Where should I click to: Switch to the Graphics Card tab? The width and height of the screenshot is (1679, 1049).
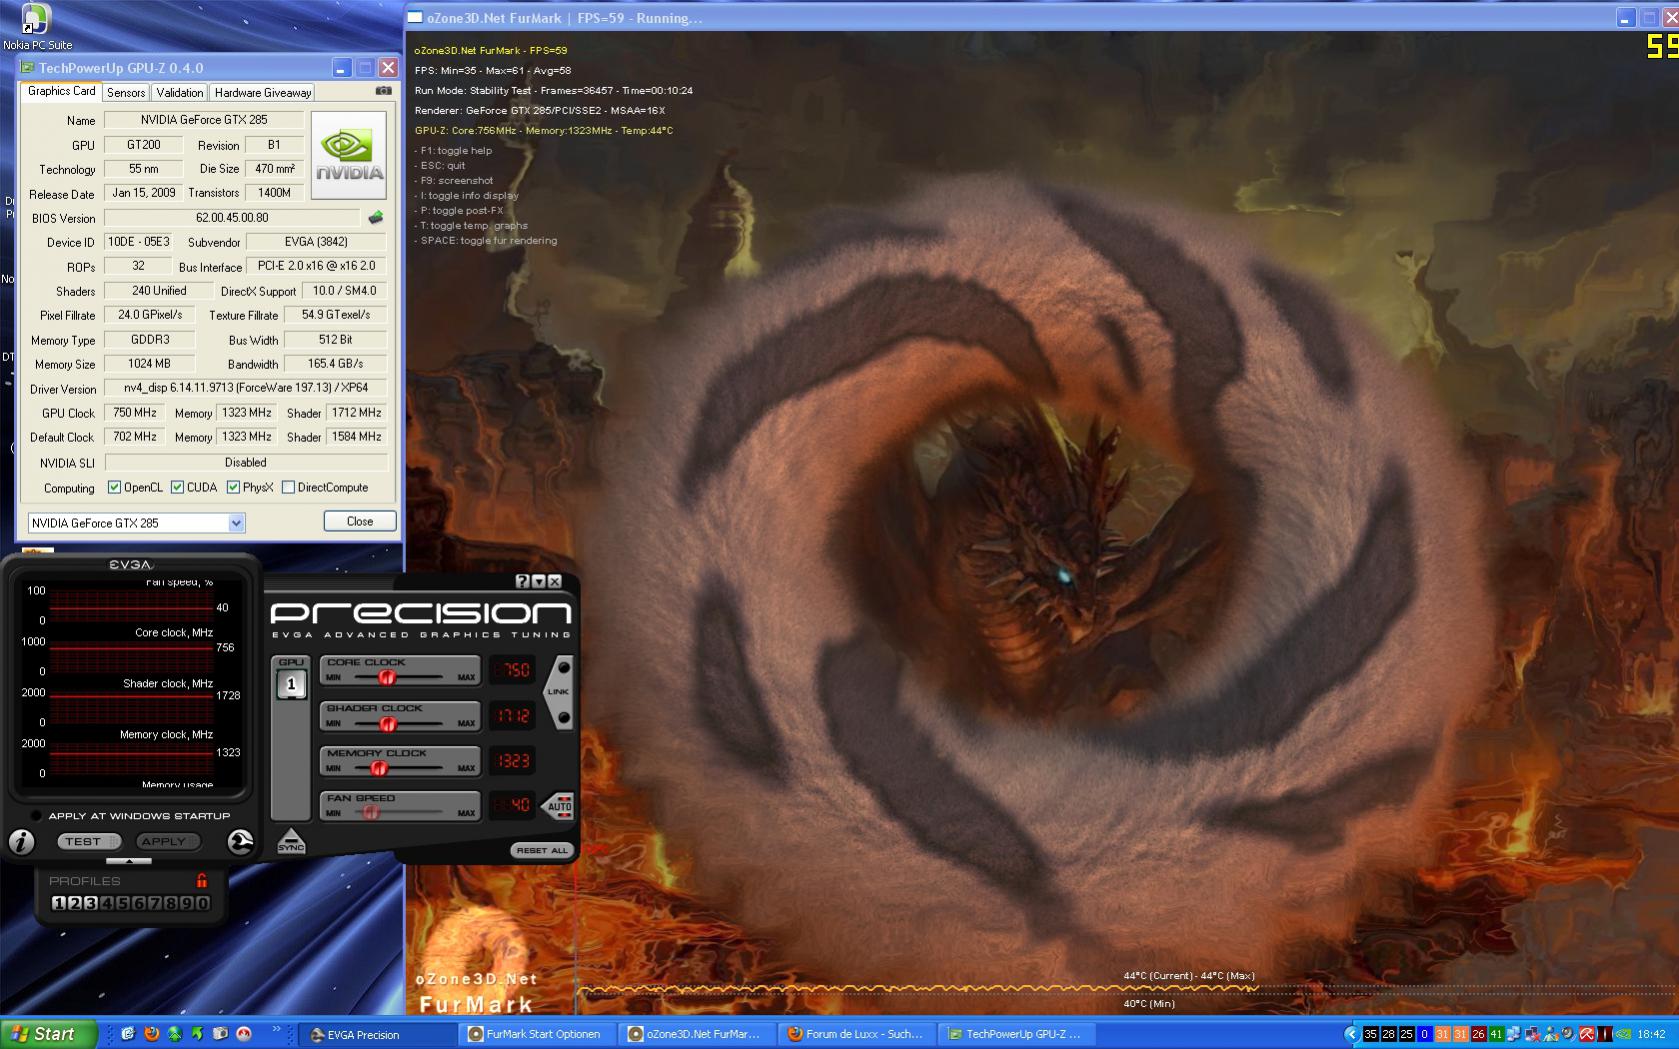61,91
